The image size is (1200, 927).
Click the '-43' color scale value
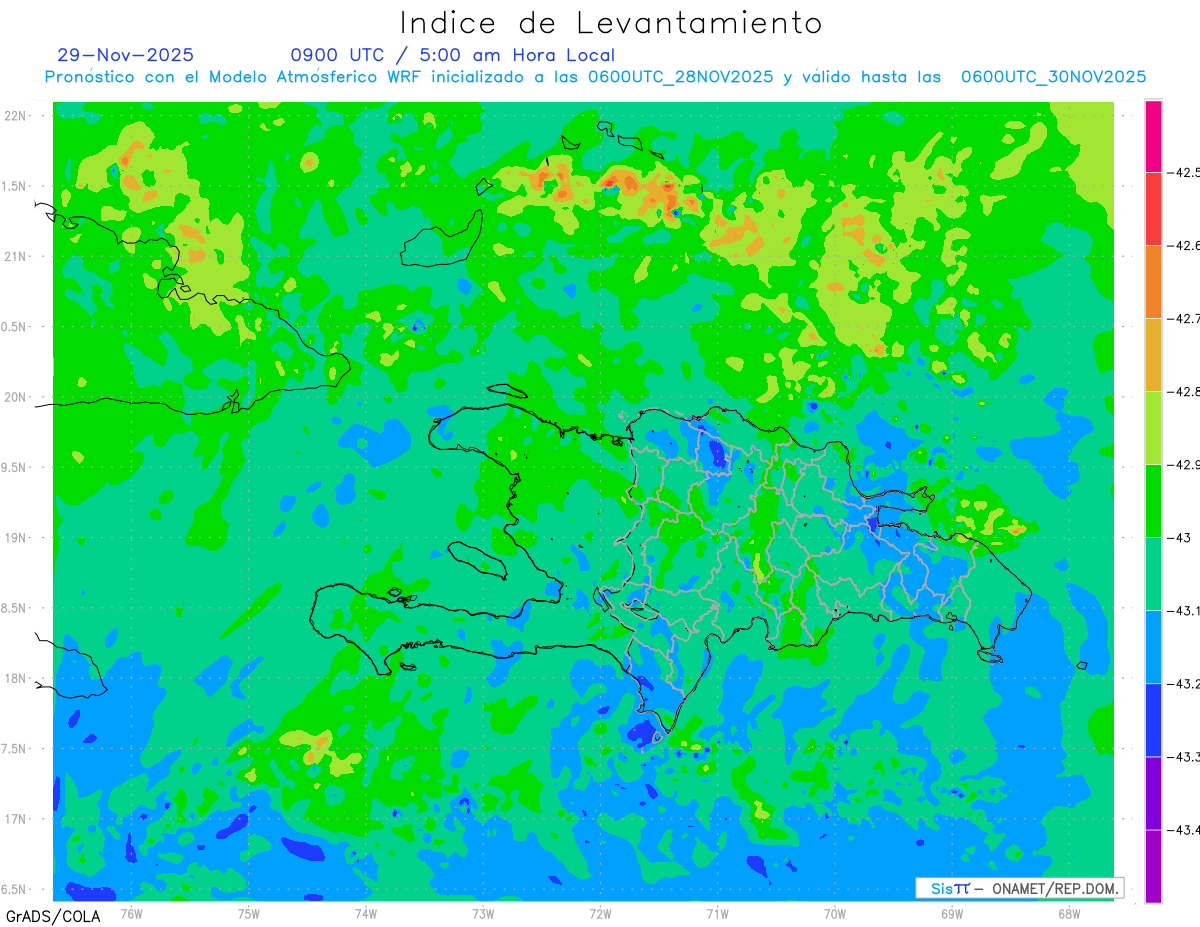point(1181,538)
